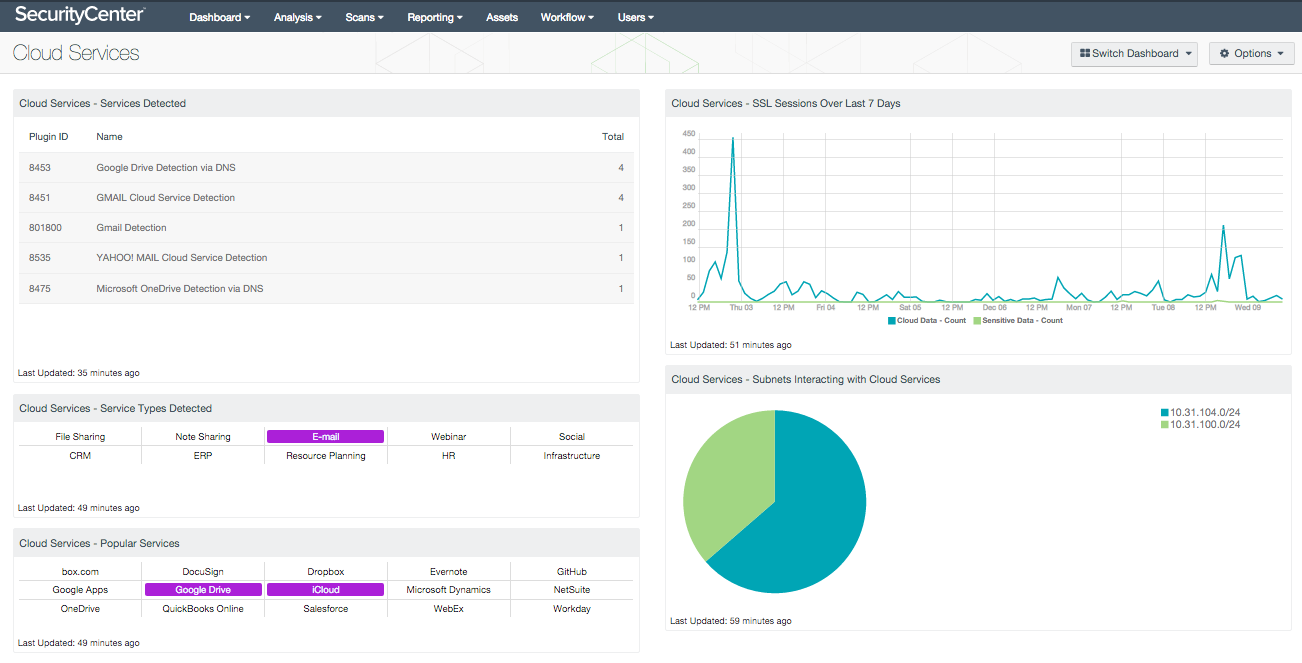
Task: Click the Google Apps cell
Action: (x=80, y=590)
